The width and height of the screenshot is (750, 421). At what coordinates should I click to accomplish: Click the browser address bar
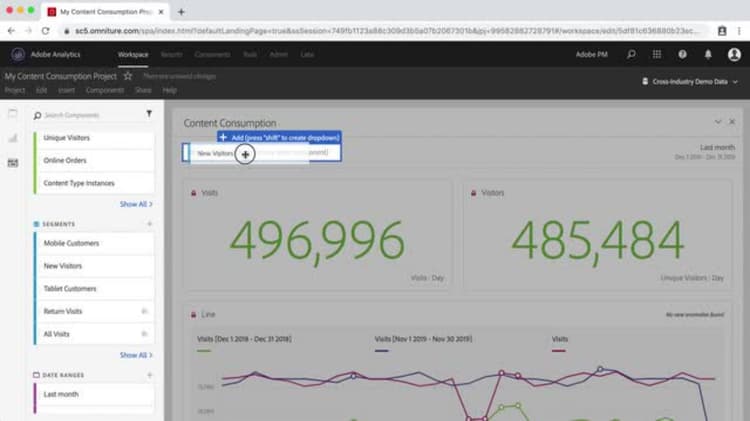click(x=383, y=31)
